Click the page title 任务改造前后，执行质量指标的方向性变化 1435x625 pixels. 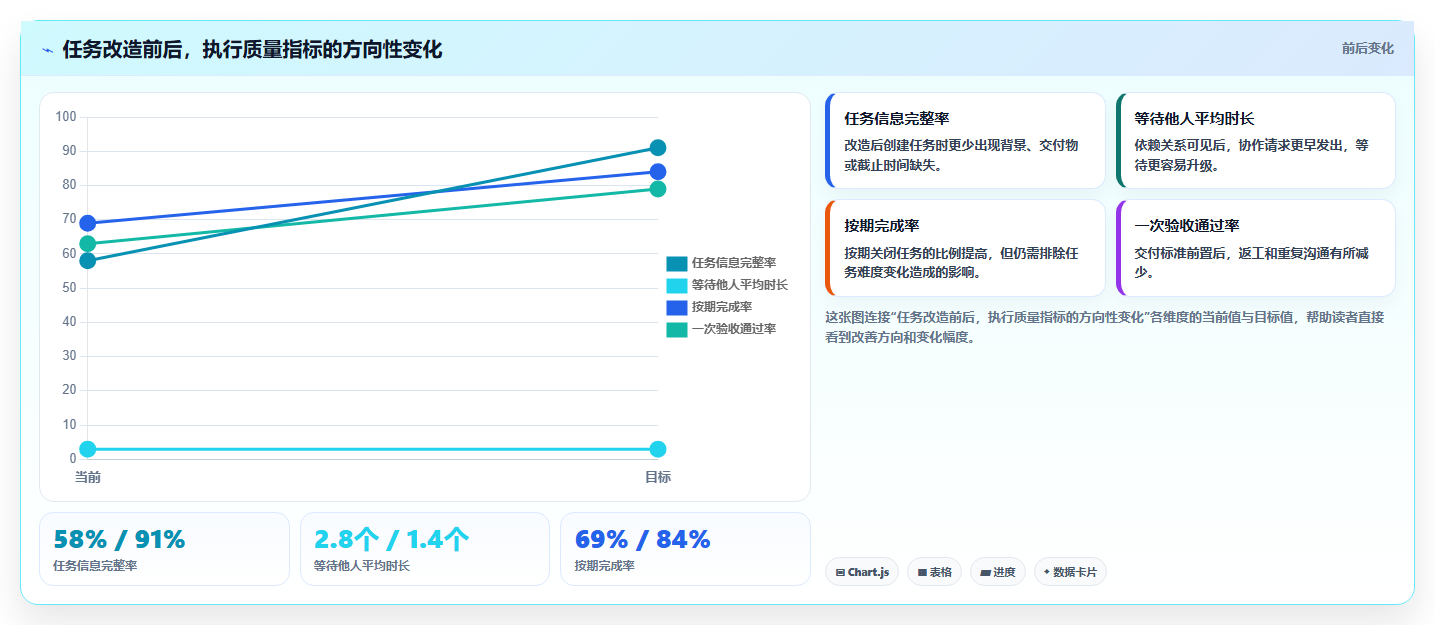[x=252, y=49]
